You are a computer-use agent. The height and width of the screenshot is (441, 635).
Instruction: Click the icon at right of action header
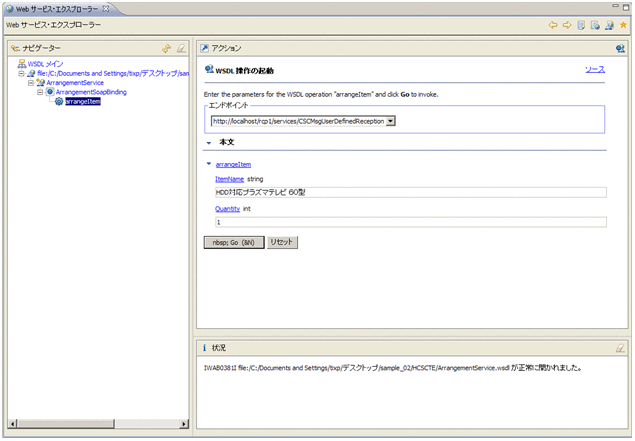pos(620,48)
